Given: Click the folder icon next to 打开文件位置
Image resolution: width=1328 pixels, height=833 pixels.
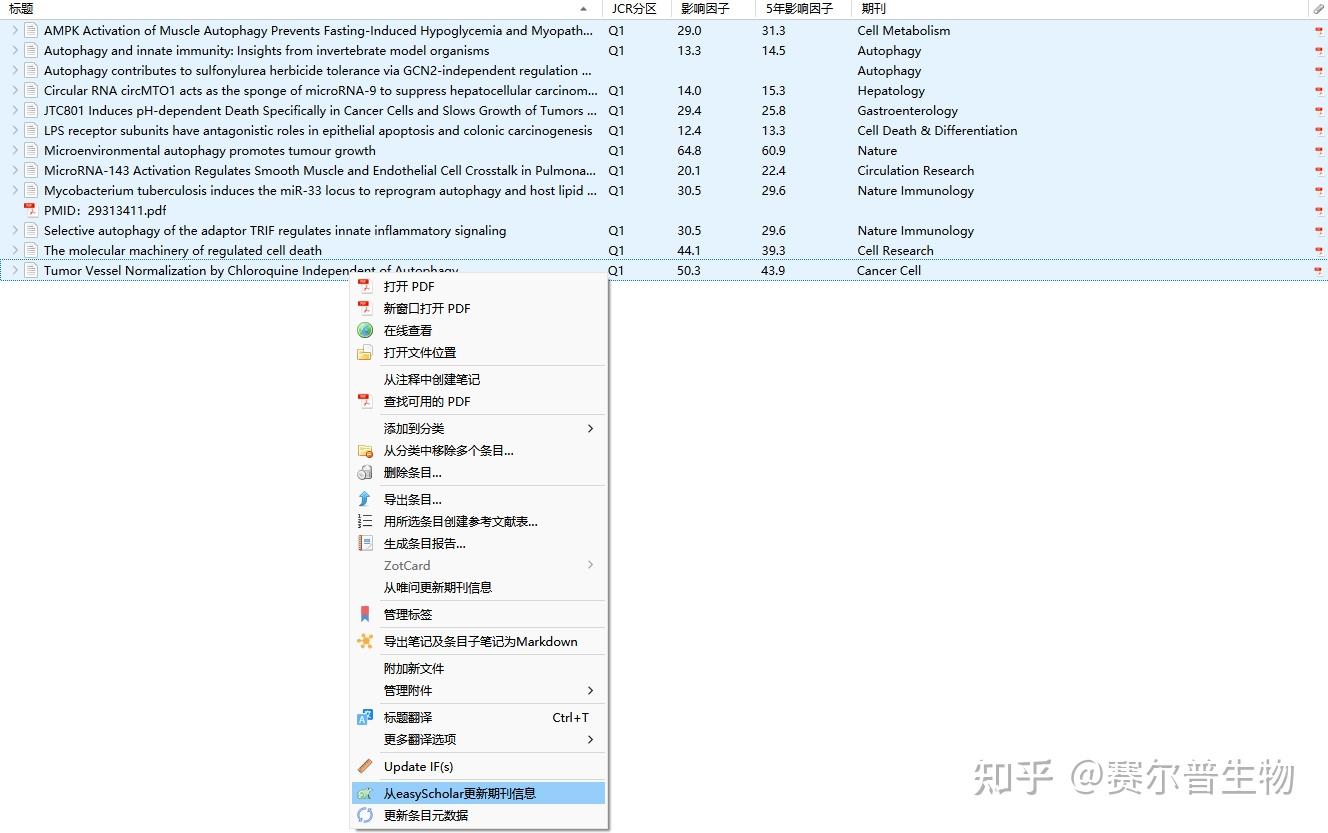Looking at the screenshot, I should click(x=365, y=352).
